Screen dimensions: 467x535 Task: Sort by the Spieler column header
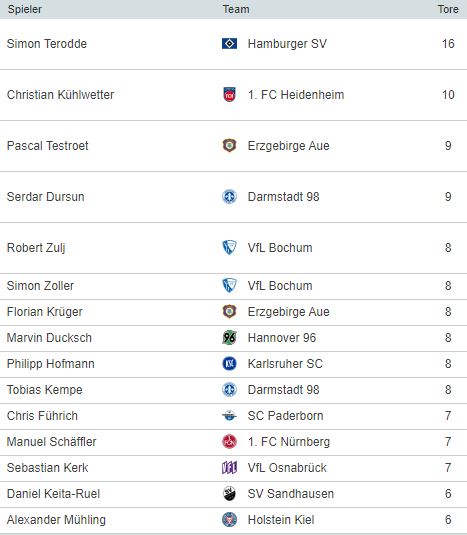[x=25, y=9]
